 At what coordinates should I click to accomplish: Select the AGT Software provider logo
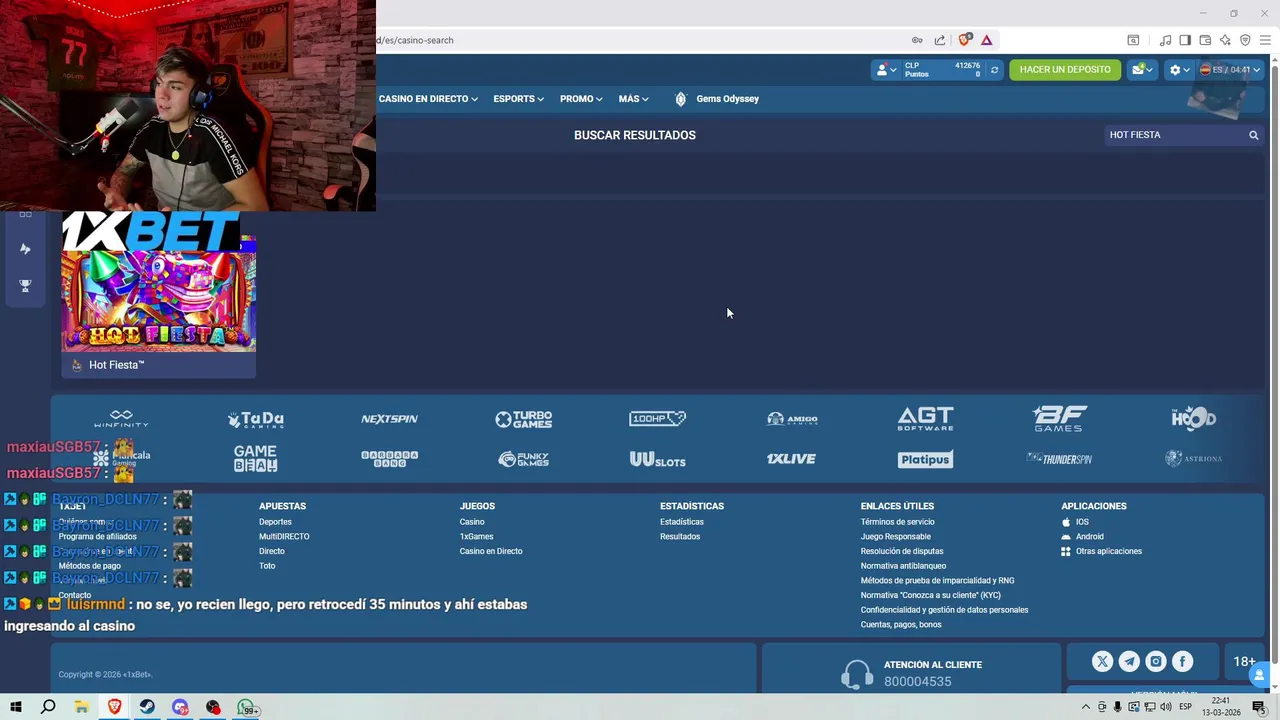[925, 419]
